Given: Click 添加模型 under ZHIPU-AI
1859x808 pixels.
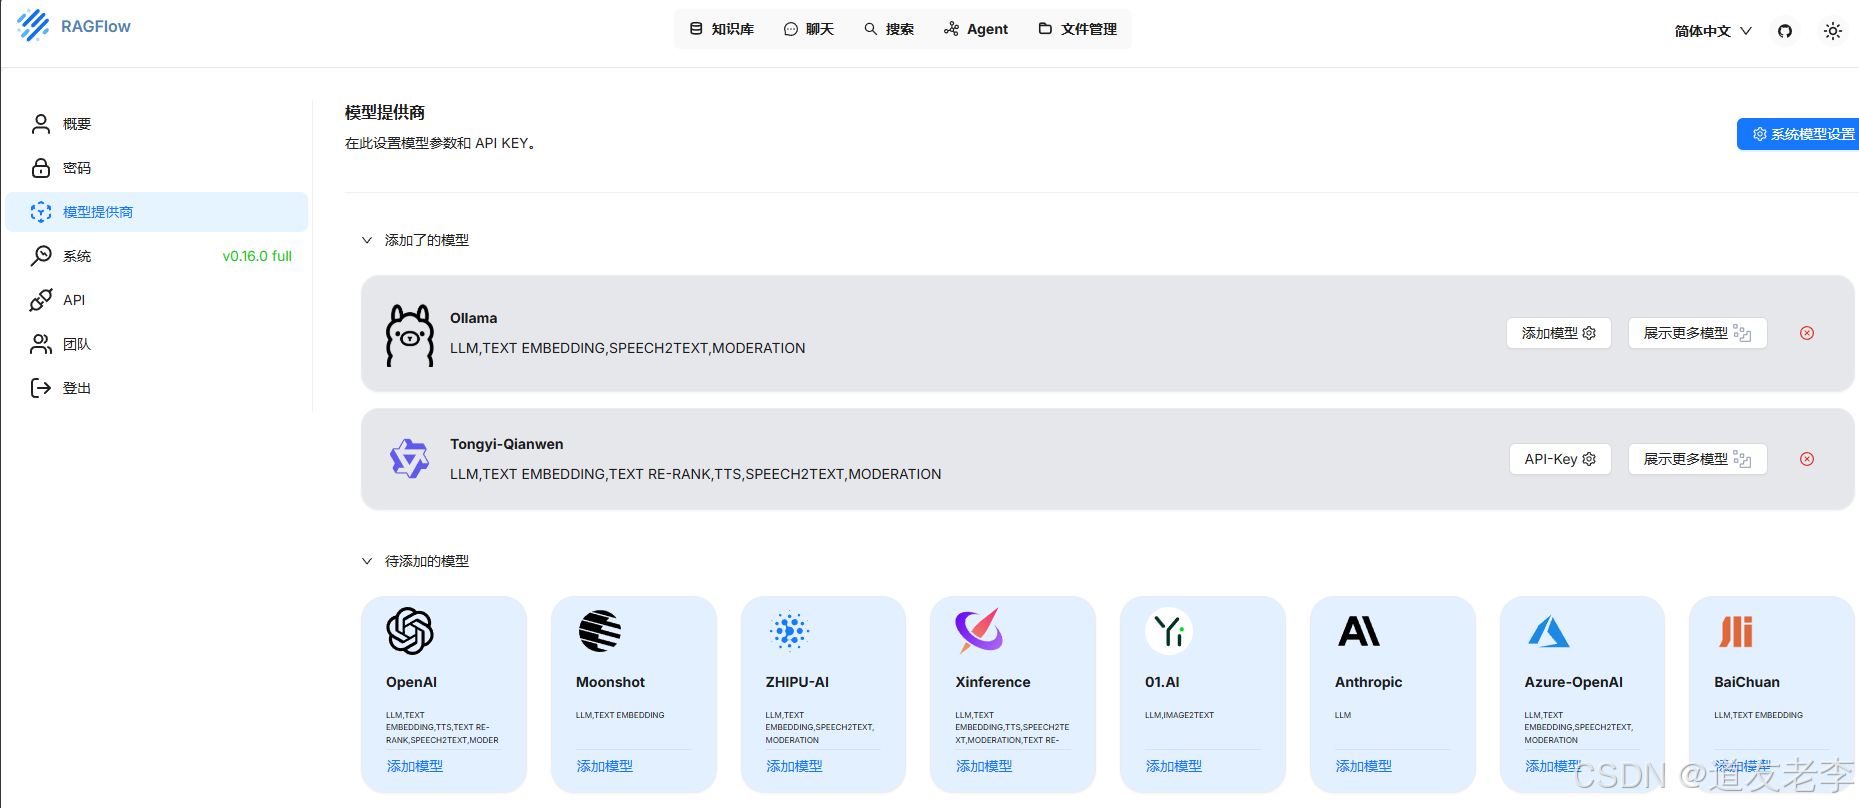Looking at the screenshot, I should [x=794, y=766].
